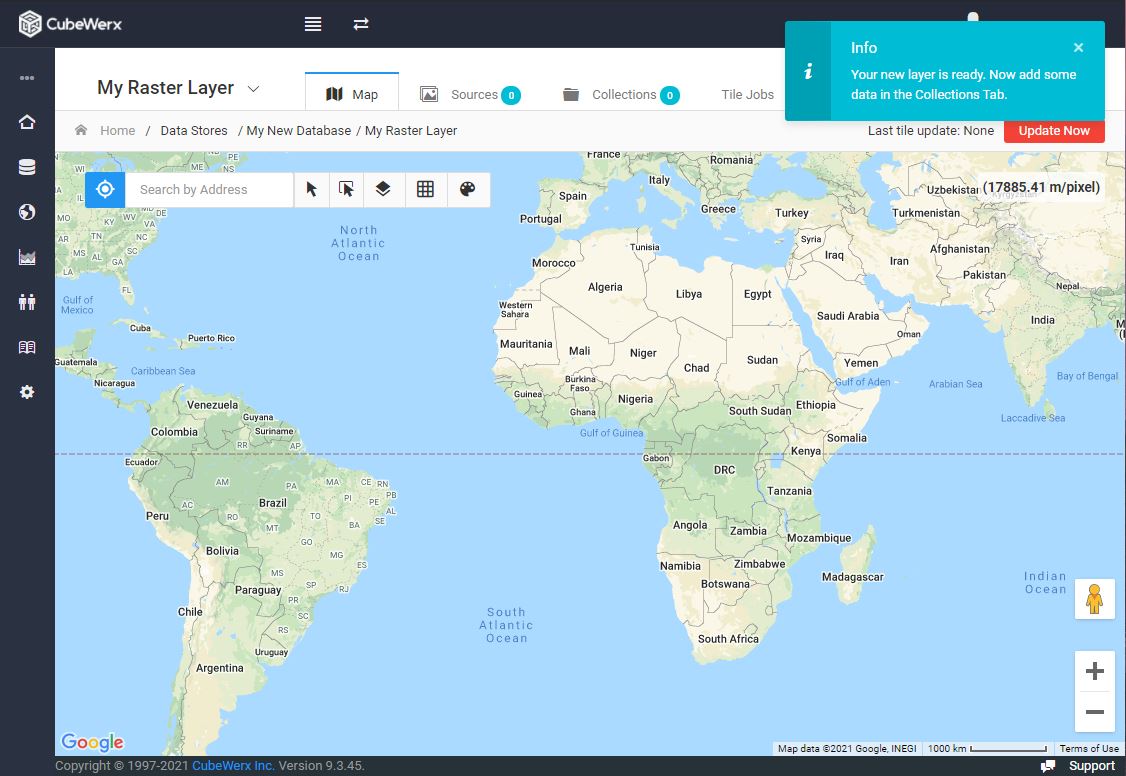
Task: Select the box-select cursor map tool
Action: point(347,190)
